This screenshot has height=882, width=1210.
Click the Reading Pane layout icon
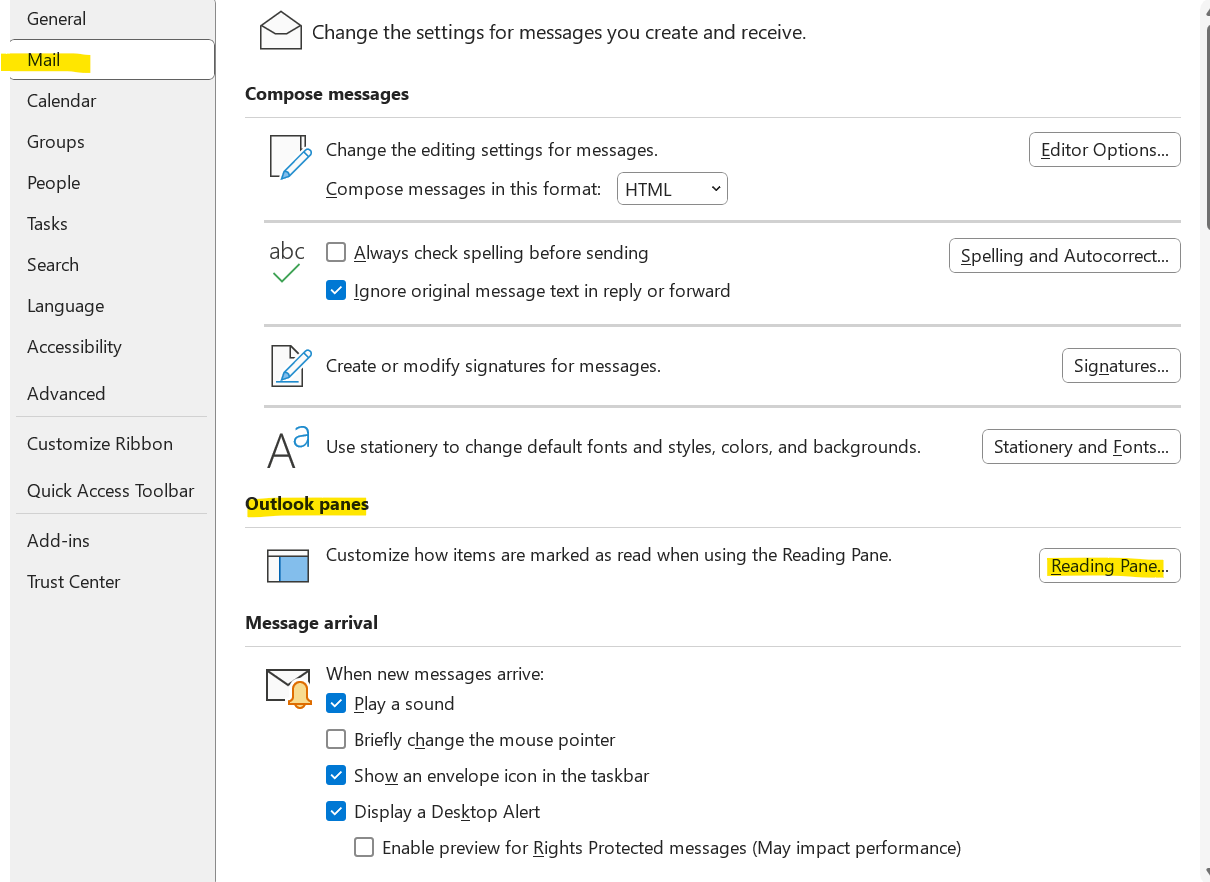tap(288, 565)
